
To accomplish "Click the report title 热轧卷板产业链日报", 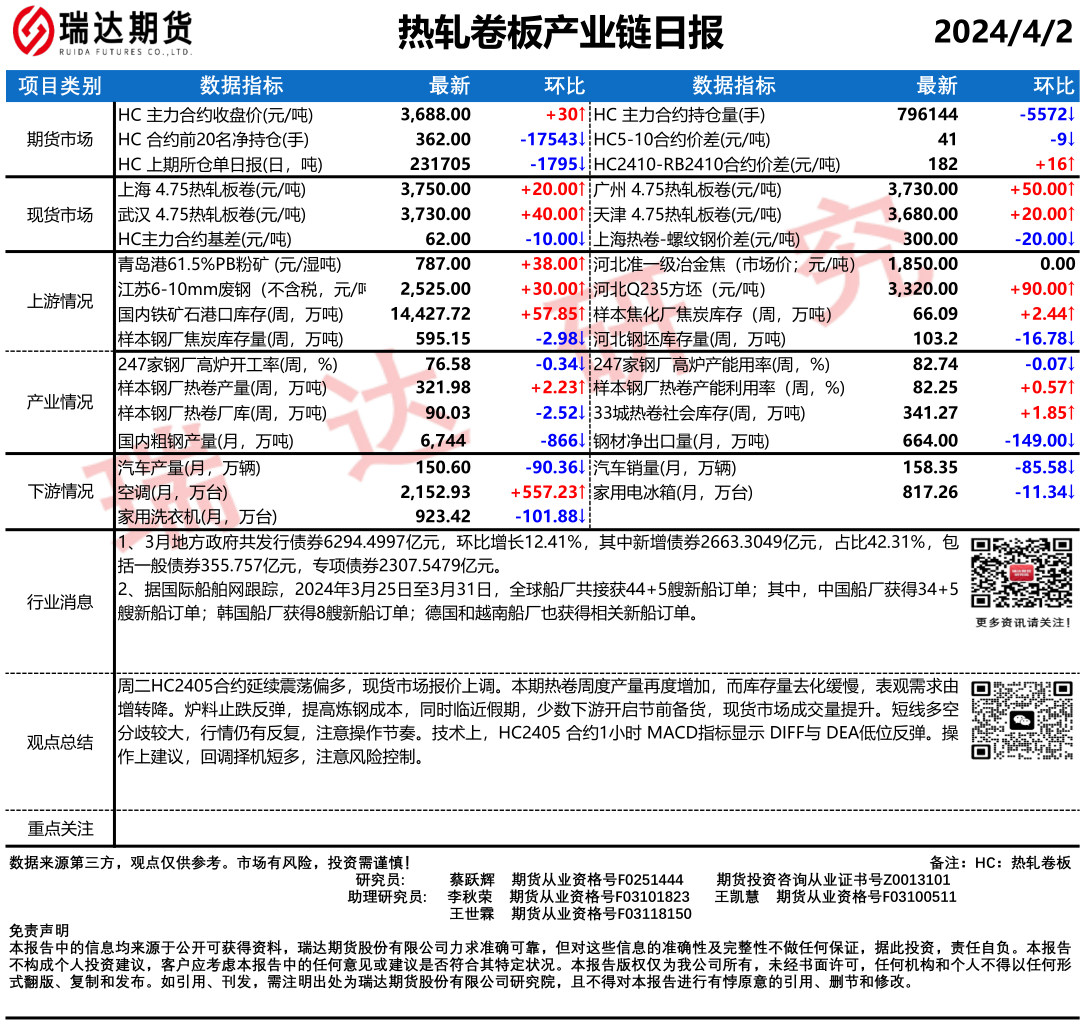I will click(561, 33).
